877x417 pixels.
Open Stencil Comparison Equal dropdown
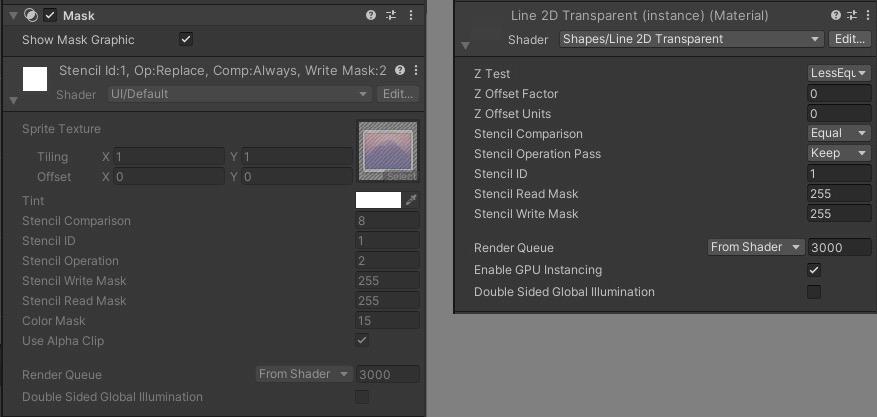coord(839,133)
